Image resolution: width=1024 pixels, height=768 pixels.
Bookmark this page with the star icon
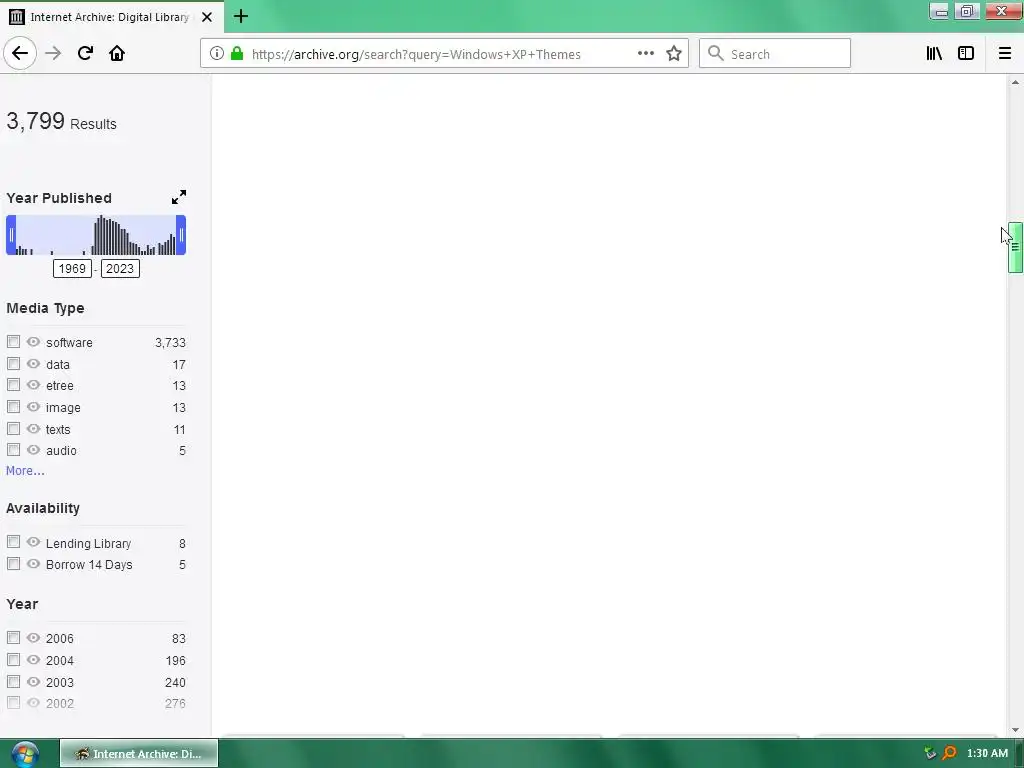674,54
